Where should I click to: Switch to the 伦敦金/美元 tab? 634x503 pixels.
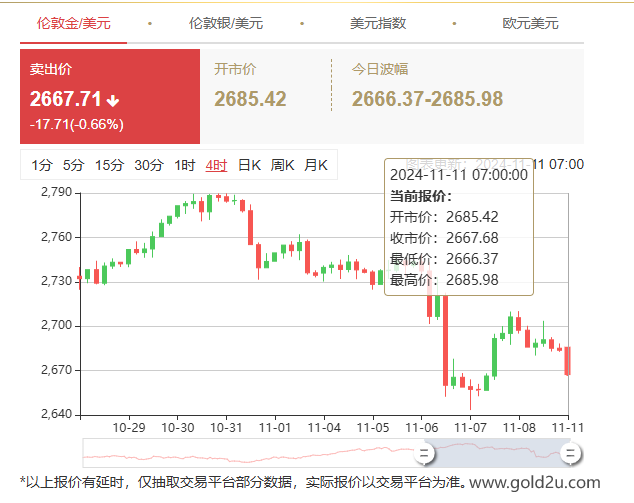pyautogui.click(x=74, y=23)
